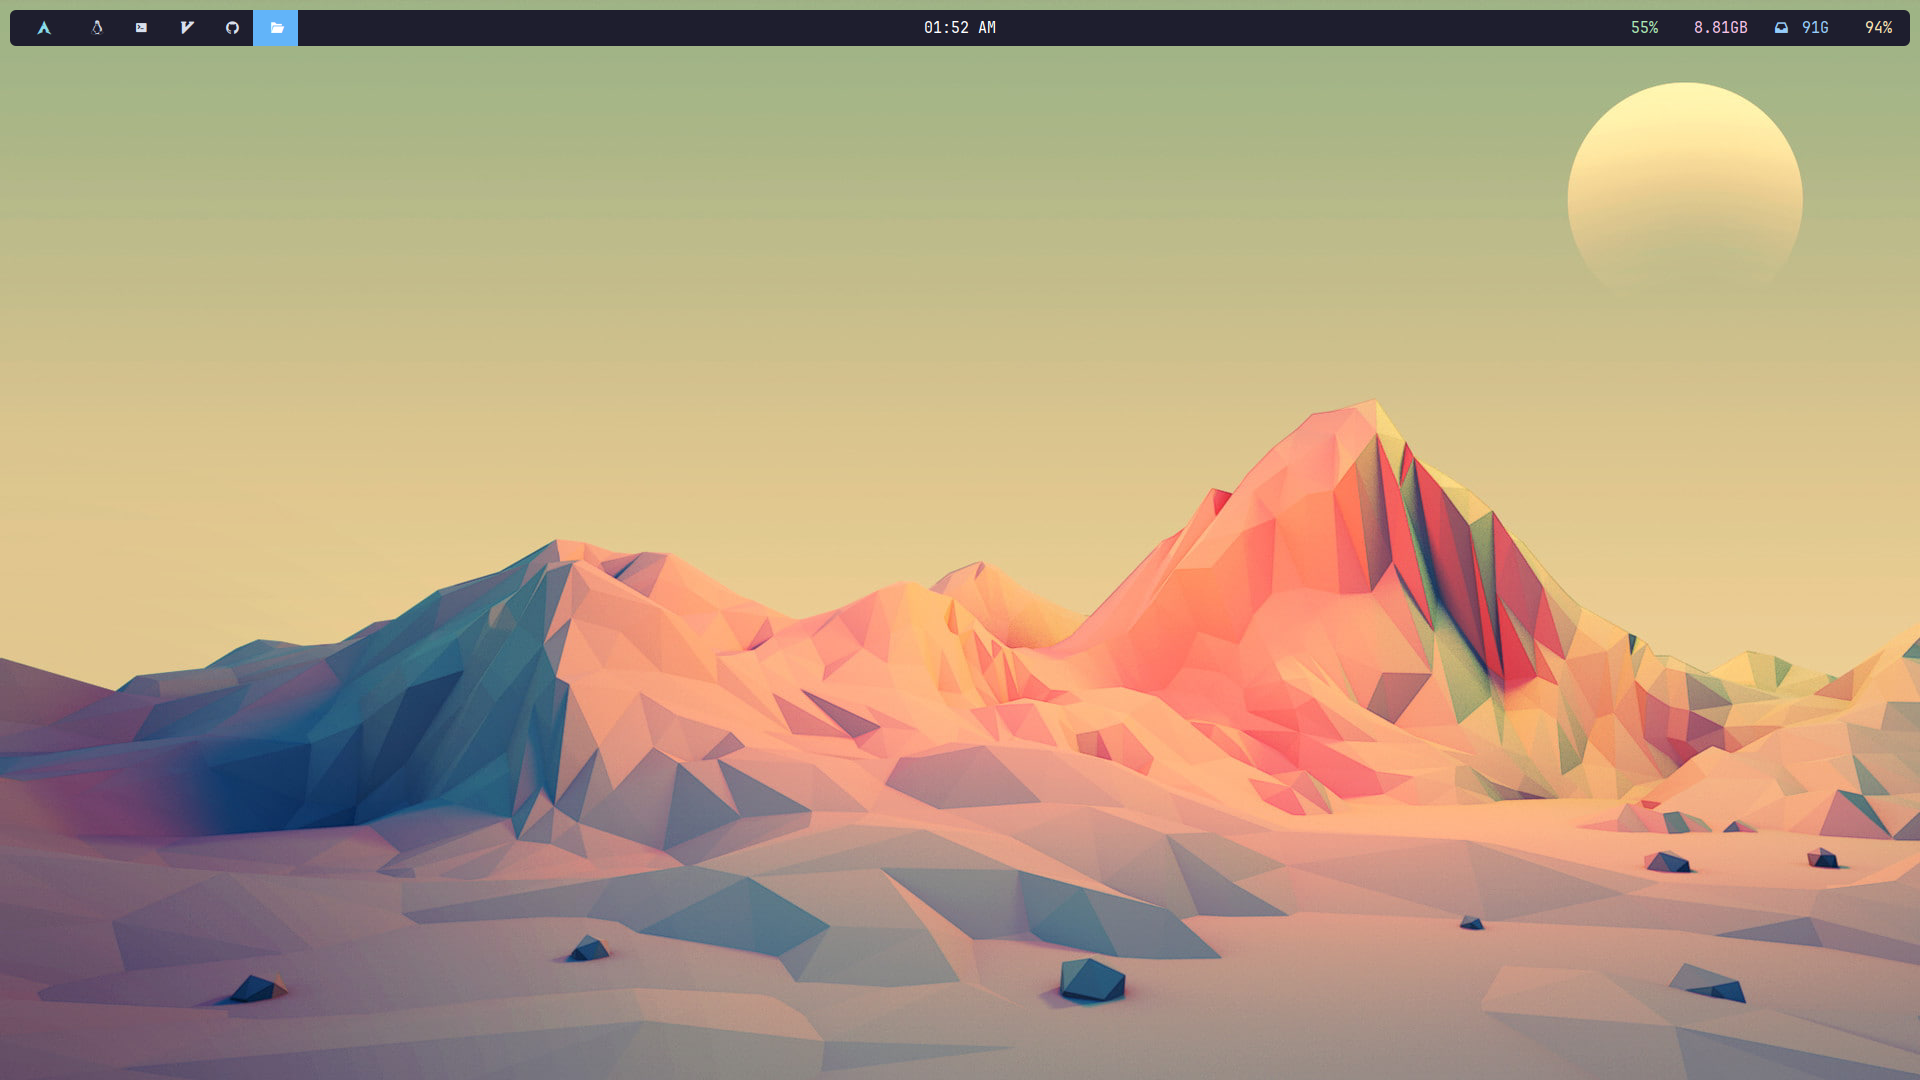This screenshot has width=1920, height=1080.
Task: Switch to the GitHub workspace icon
Action: click(232, 28)
